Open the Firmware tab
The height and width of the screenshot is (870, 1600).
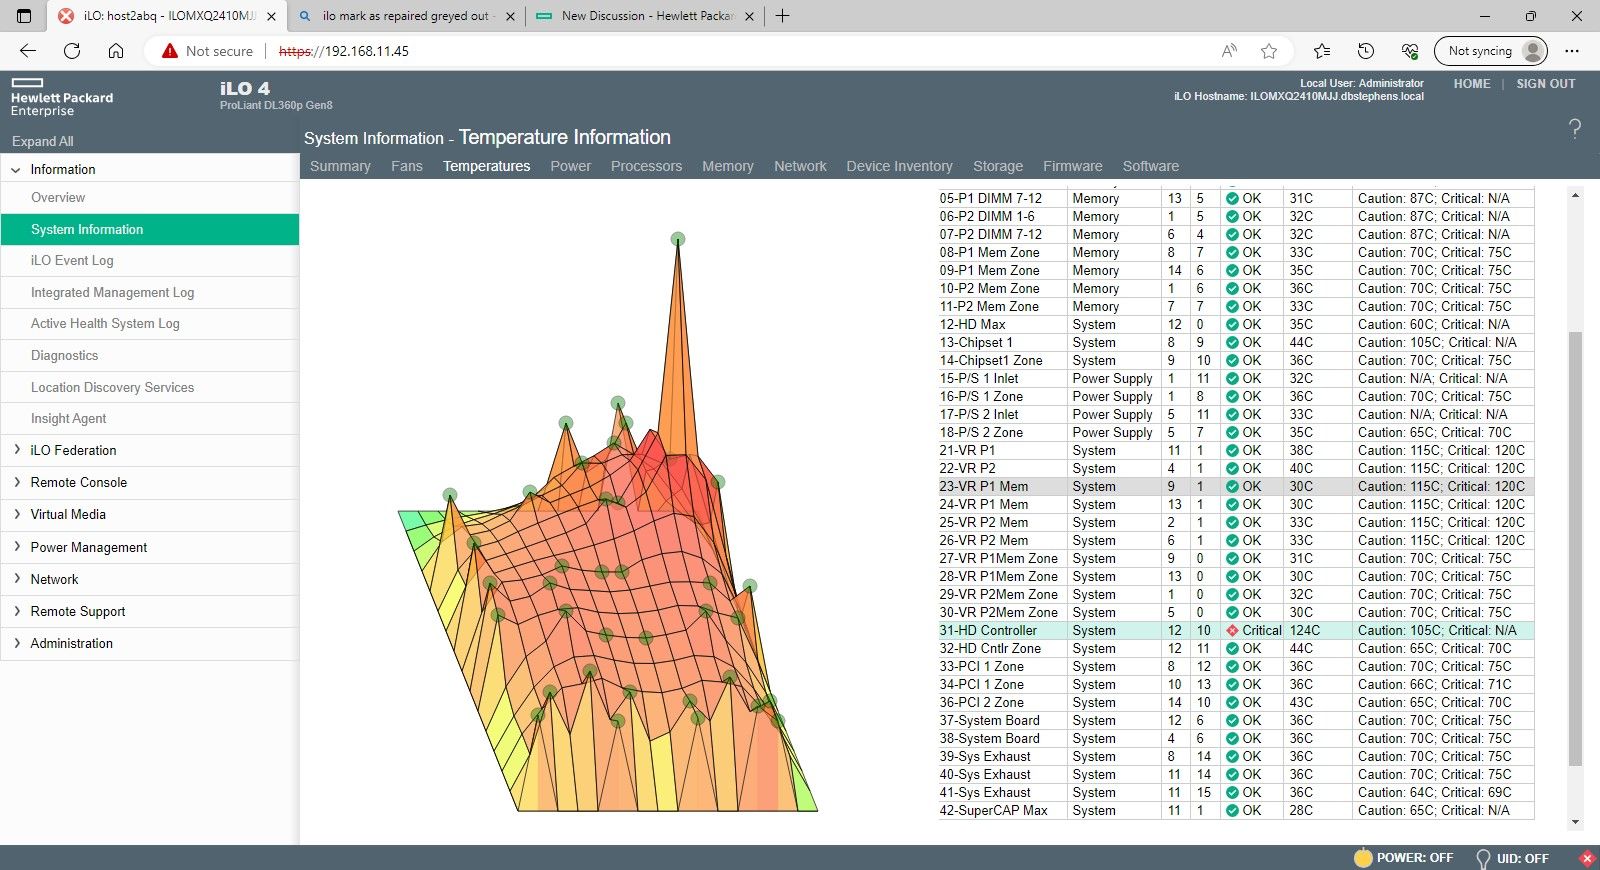pos(1072,166)
